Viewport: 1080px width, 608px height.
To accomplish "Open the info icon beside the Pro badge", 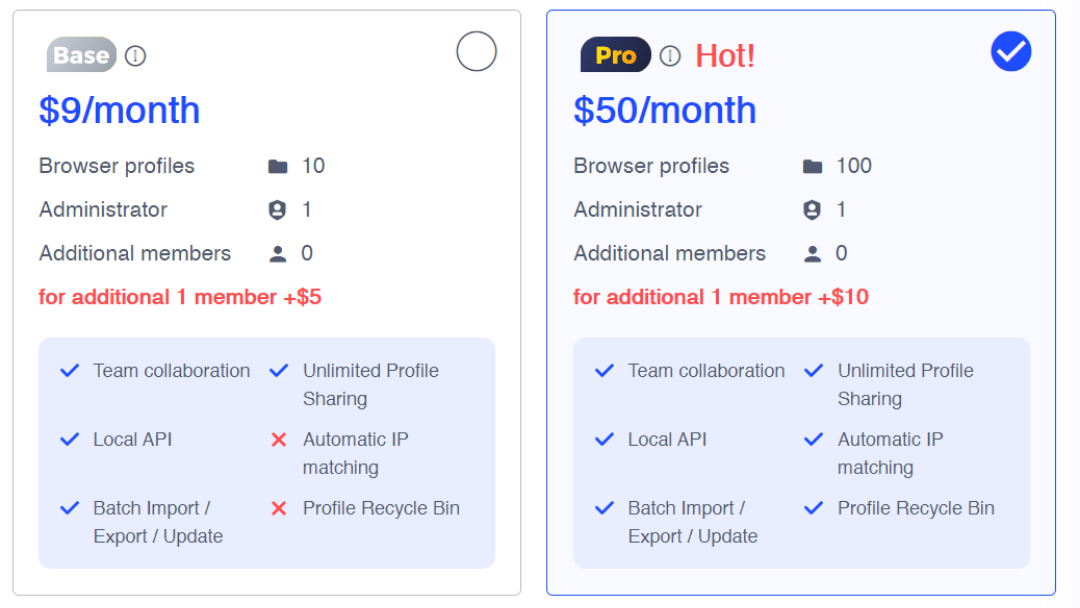I will [x=669, y=56].
